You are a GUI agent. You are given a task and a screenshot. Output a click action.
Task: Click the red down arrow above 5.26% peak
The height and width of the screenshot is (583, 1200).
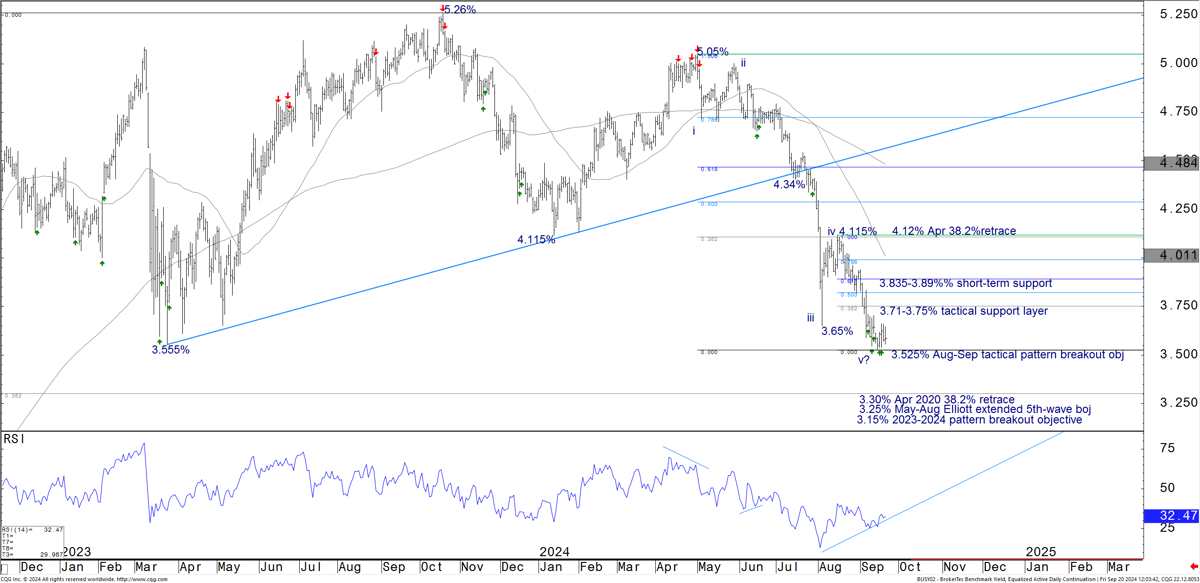(x=442, y=9)
